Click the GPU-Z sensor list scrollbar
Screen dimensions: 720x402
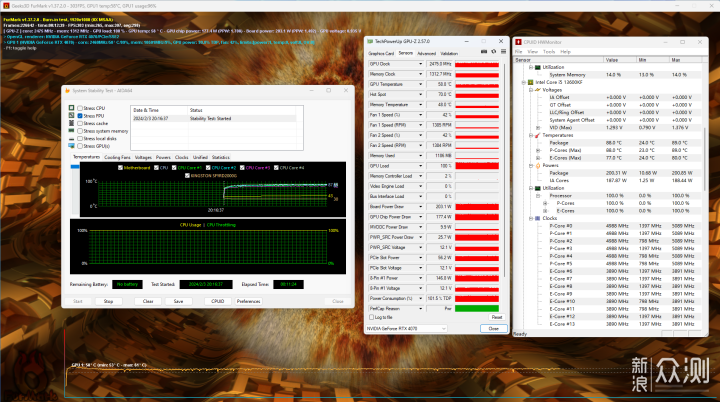pyautogui.click(x=504, y=170)
